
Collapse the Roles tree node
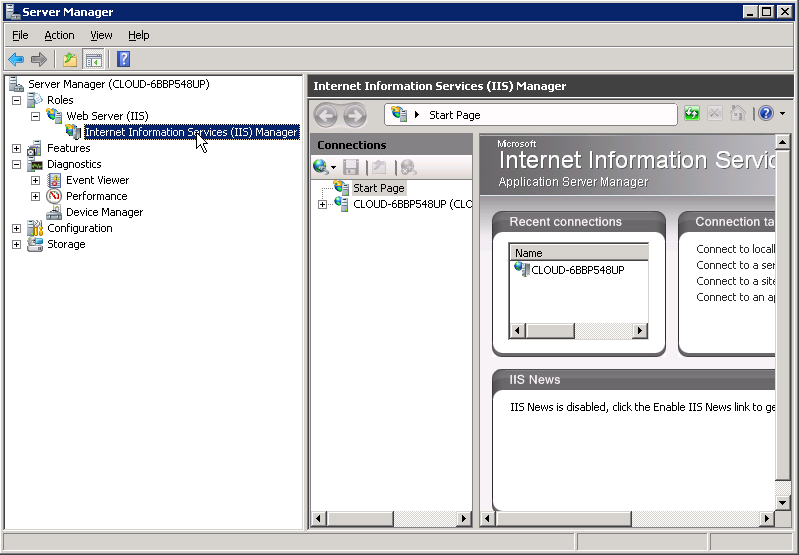pos(16,100)
